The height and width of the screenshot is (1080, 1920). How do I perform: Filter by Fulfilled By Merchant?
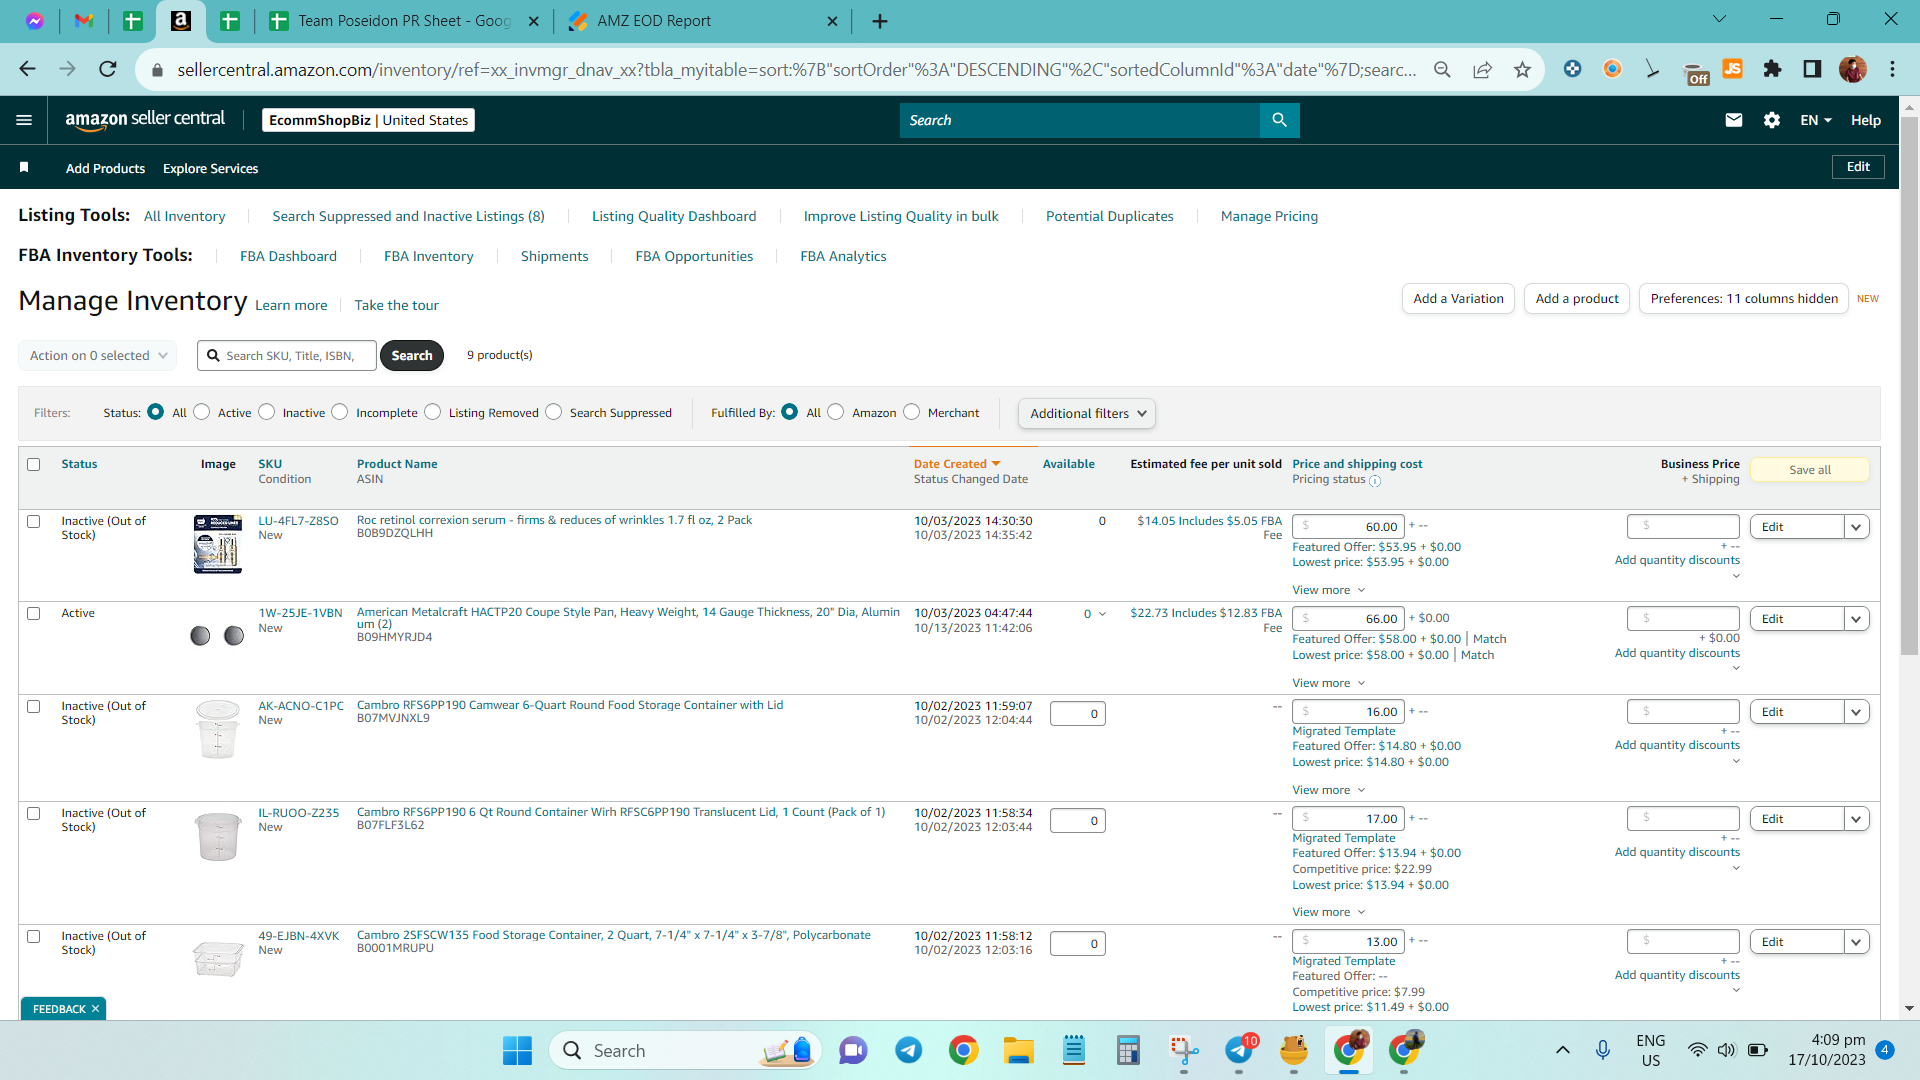(x=912, y=412)
